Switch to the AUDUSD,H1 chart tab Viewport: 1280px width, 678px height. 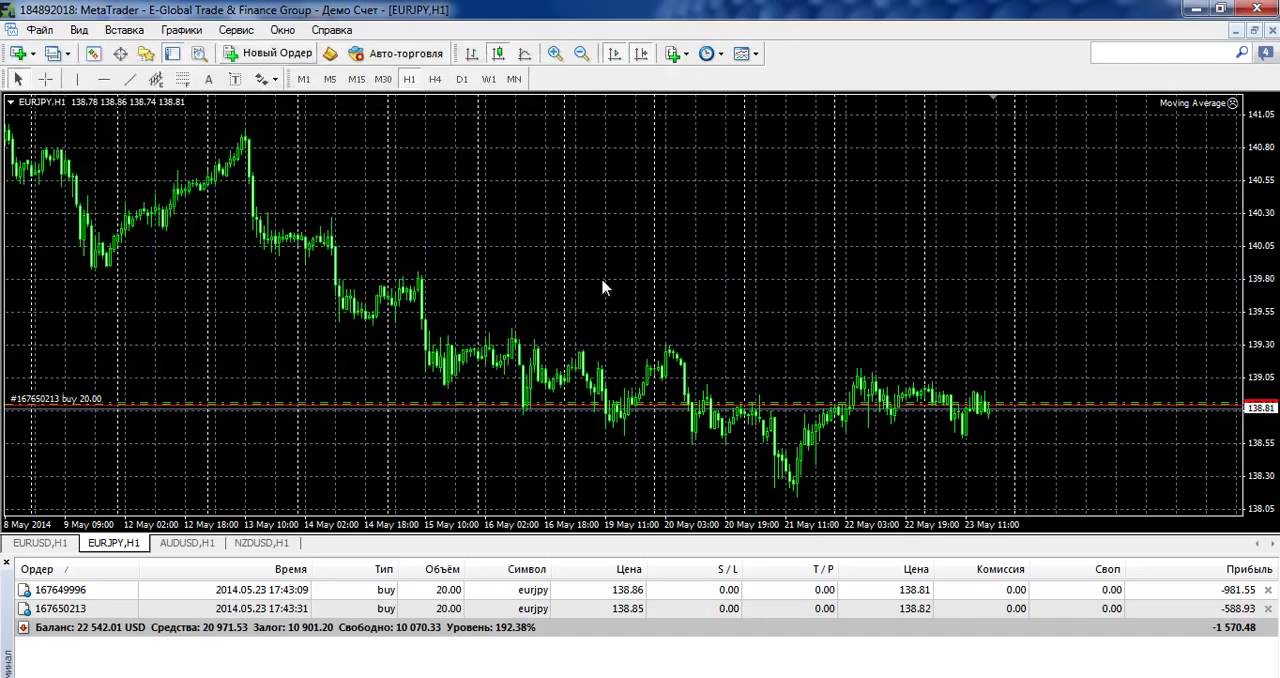(x=187, y=543)
